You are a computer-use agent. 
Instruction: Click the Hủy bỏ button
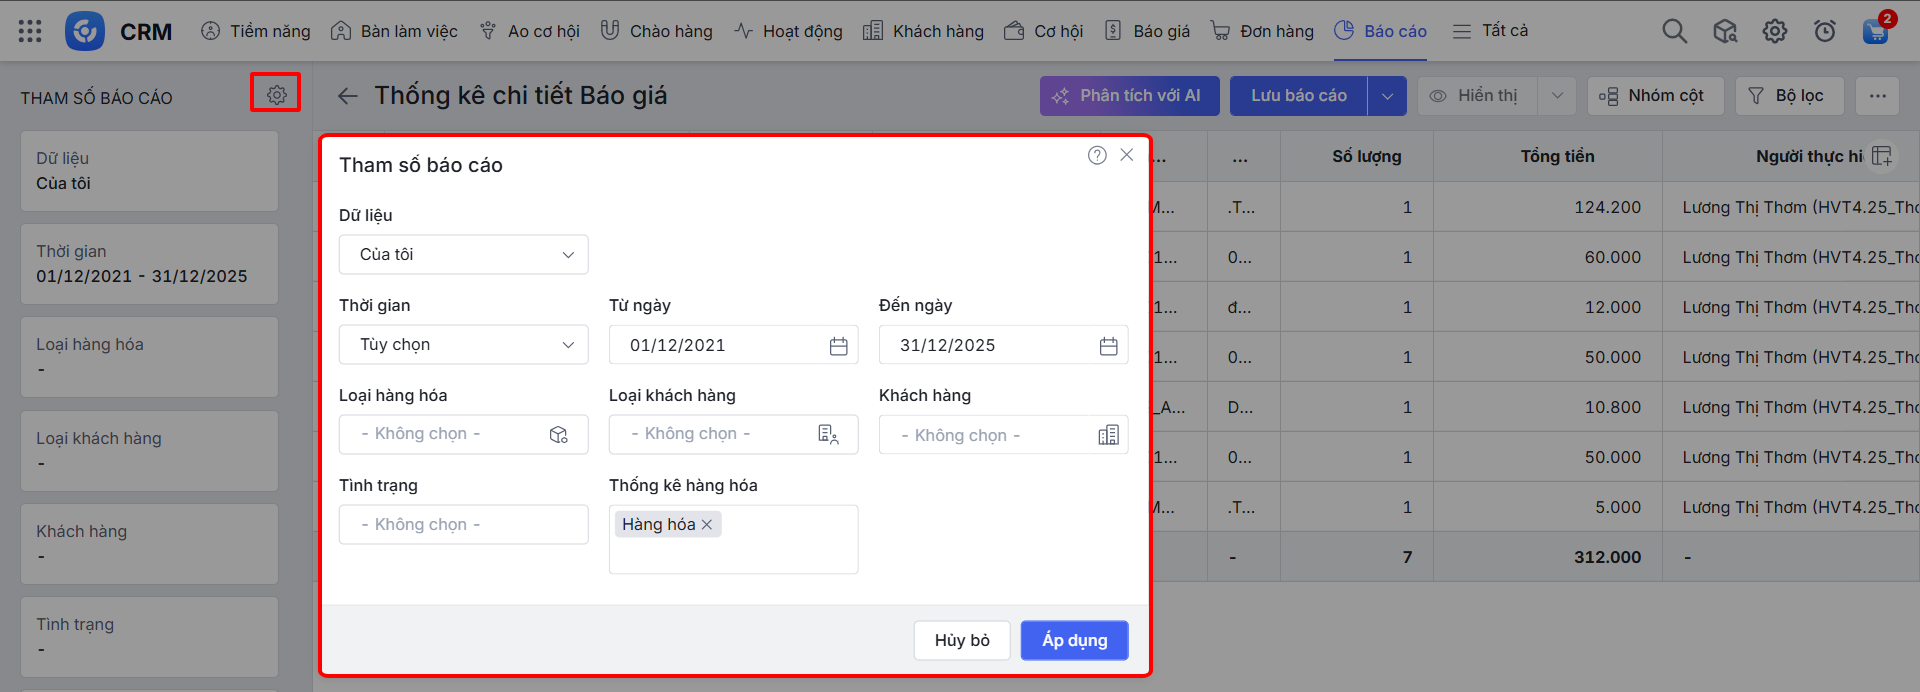(x=961, y=640)
